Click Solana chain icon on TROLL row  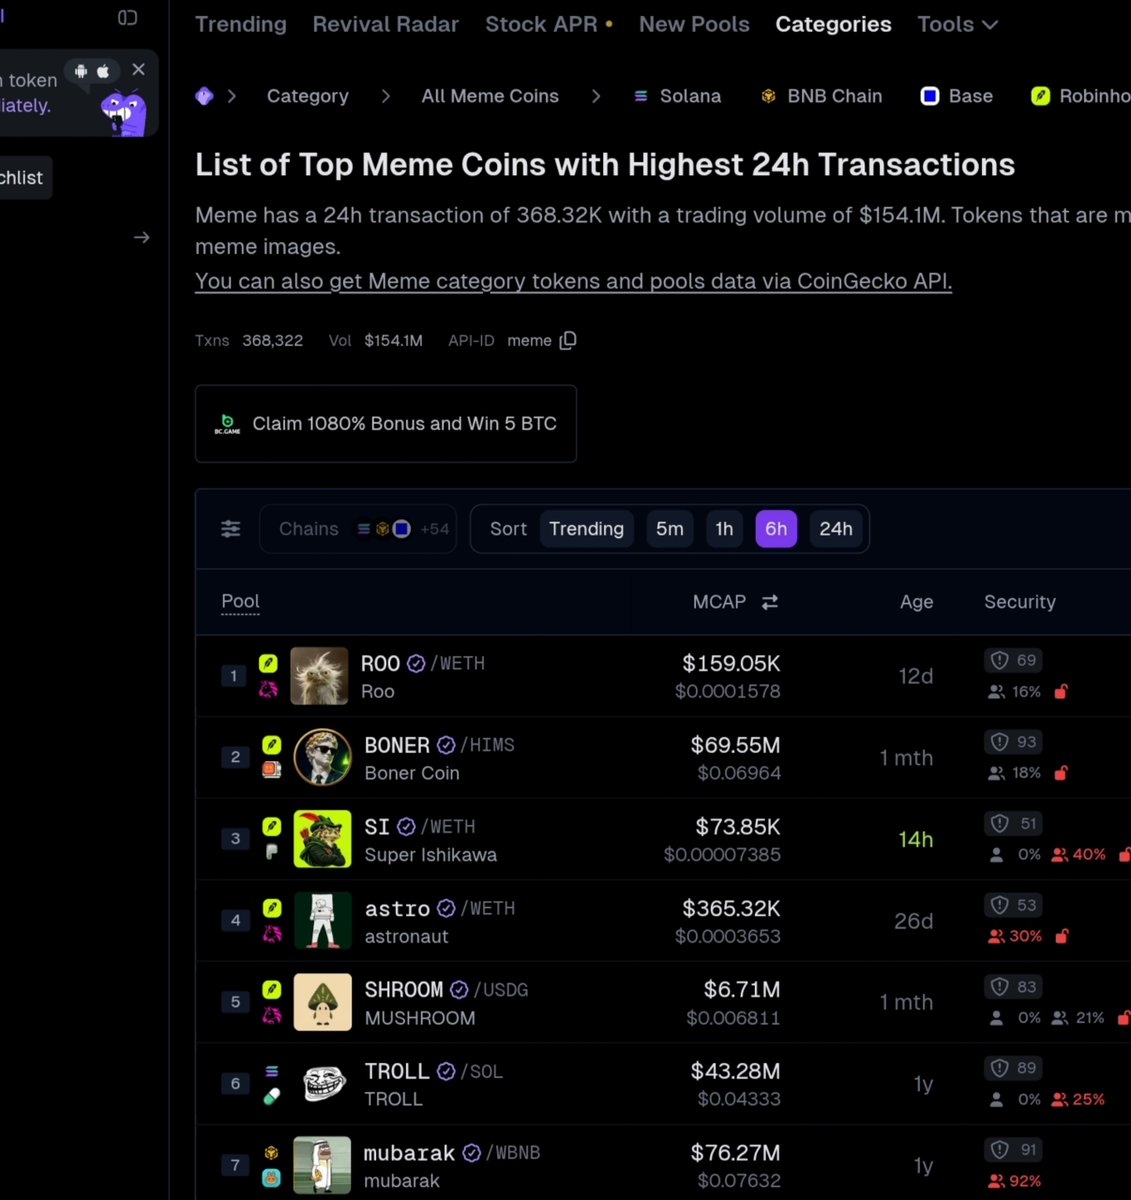click(271, 1071)
